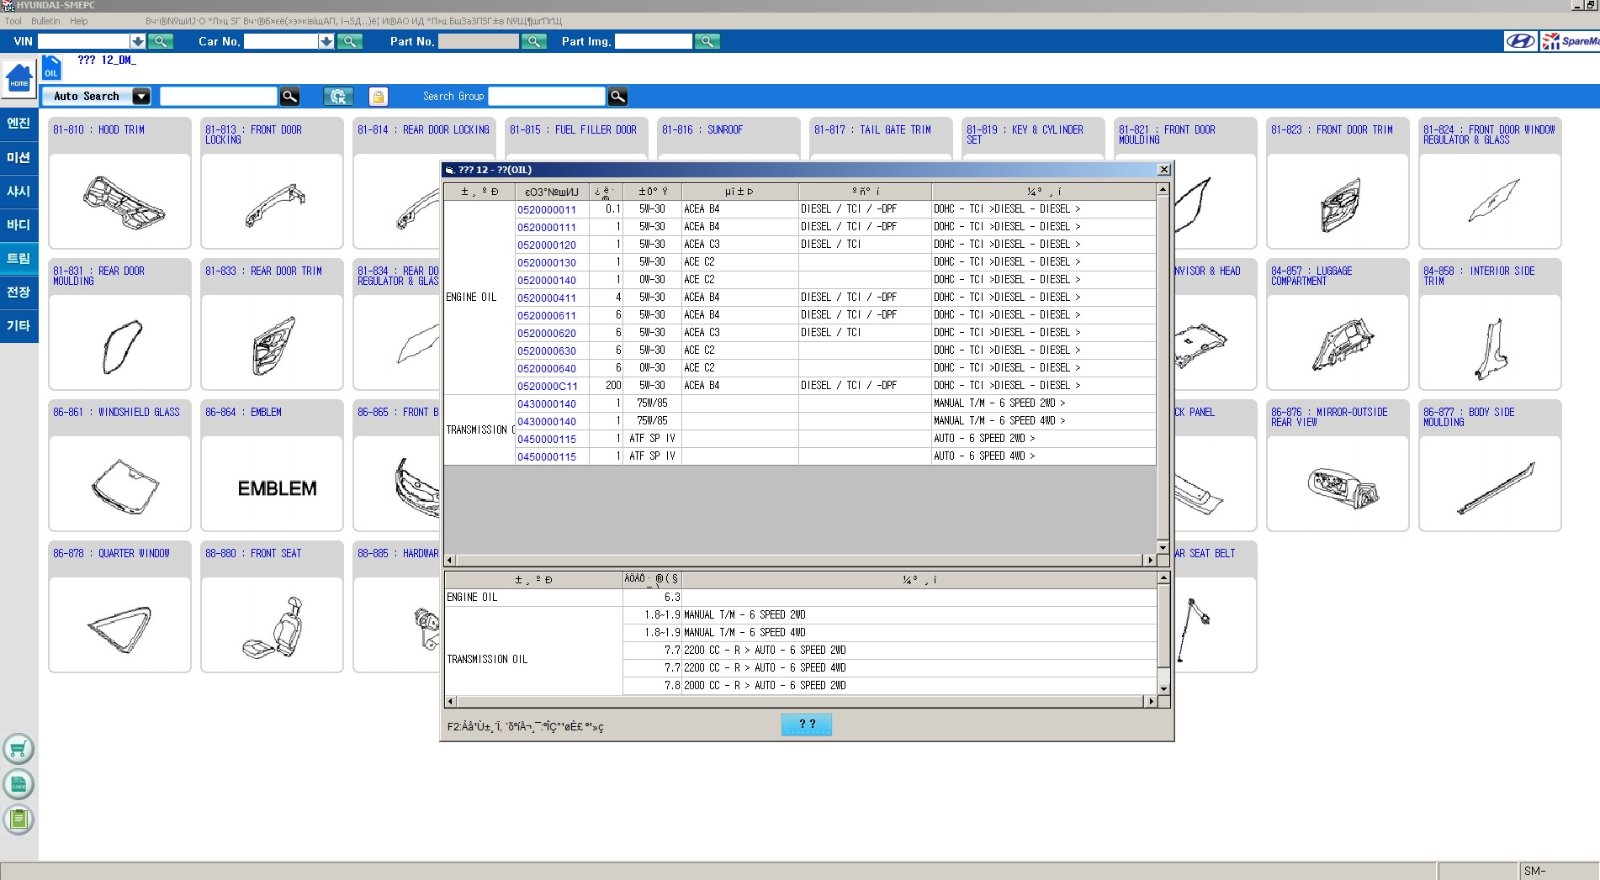Viewport: 1600px width, 880px height.
Task: Click the Search Group magnifier button
Action: coord(618,96)
